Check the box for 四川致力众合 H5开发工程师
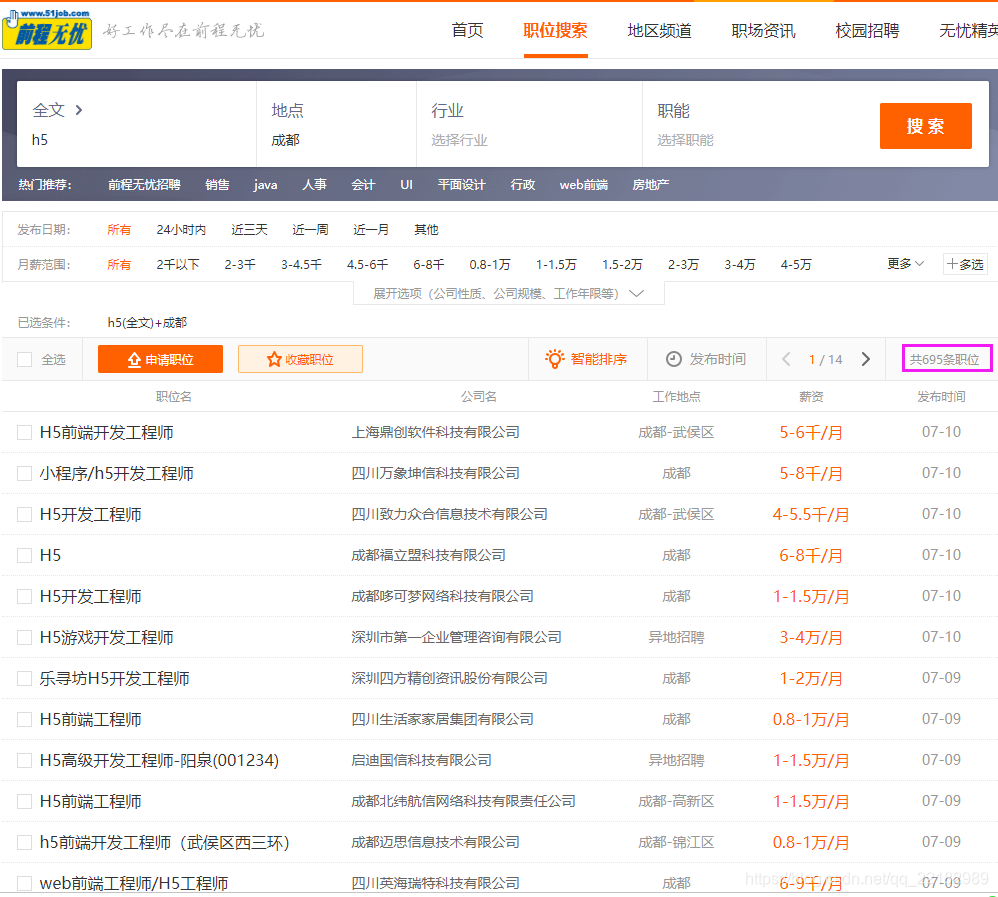 [x=25, y=514]
